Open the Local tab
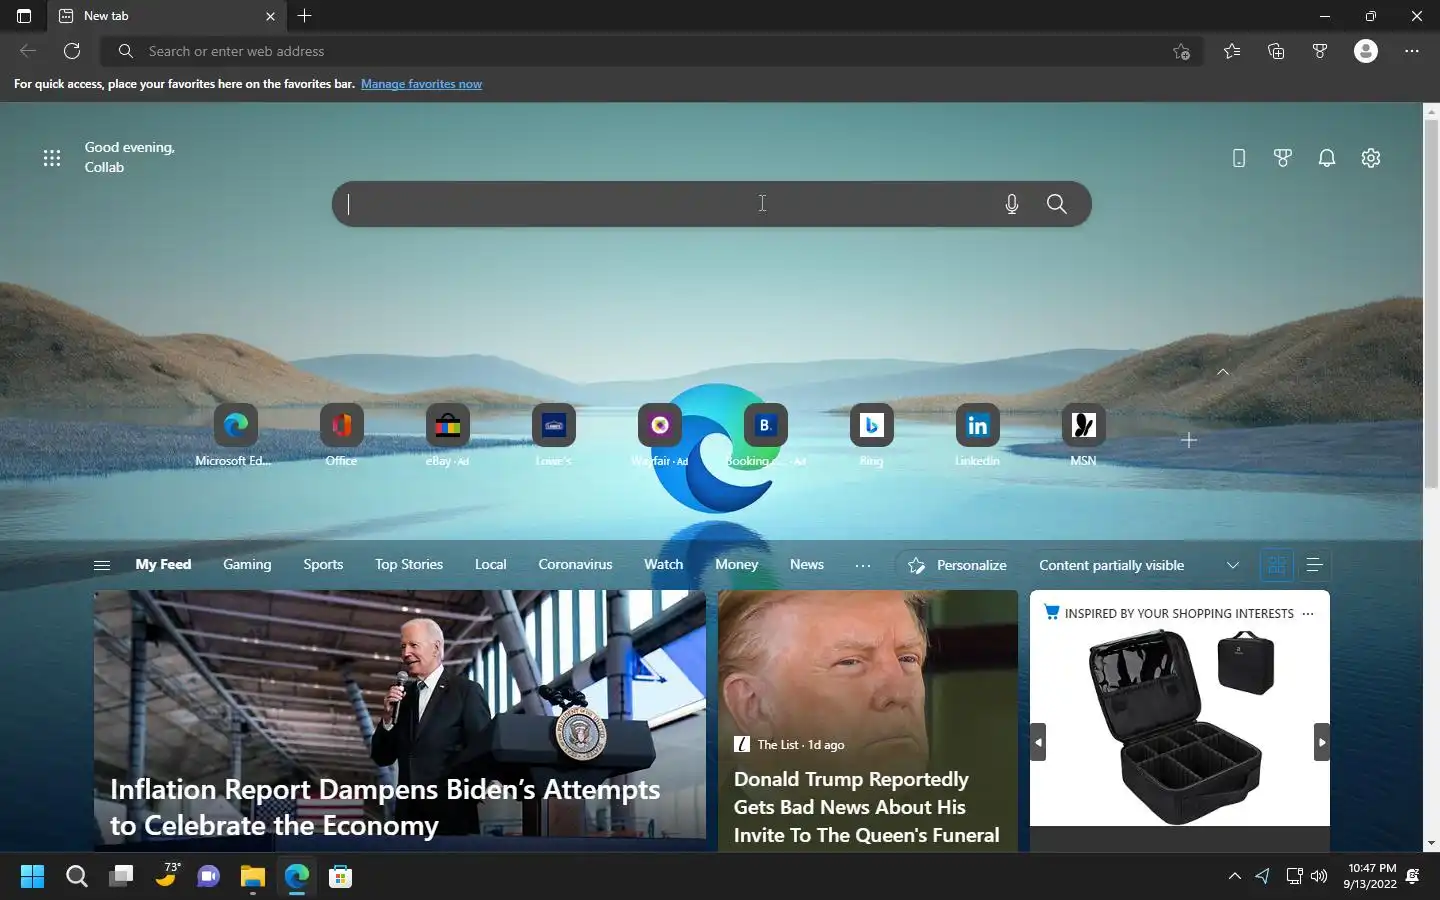1440x900 pixels. click(490, 564)
